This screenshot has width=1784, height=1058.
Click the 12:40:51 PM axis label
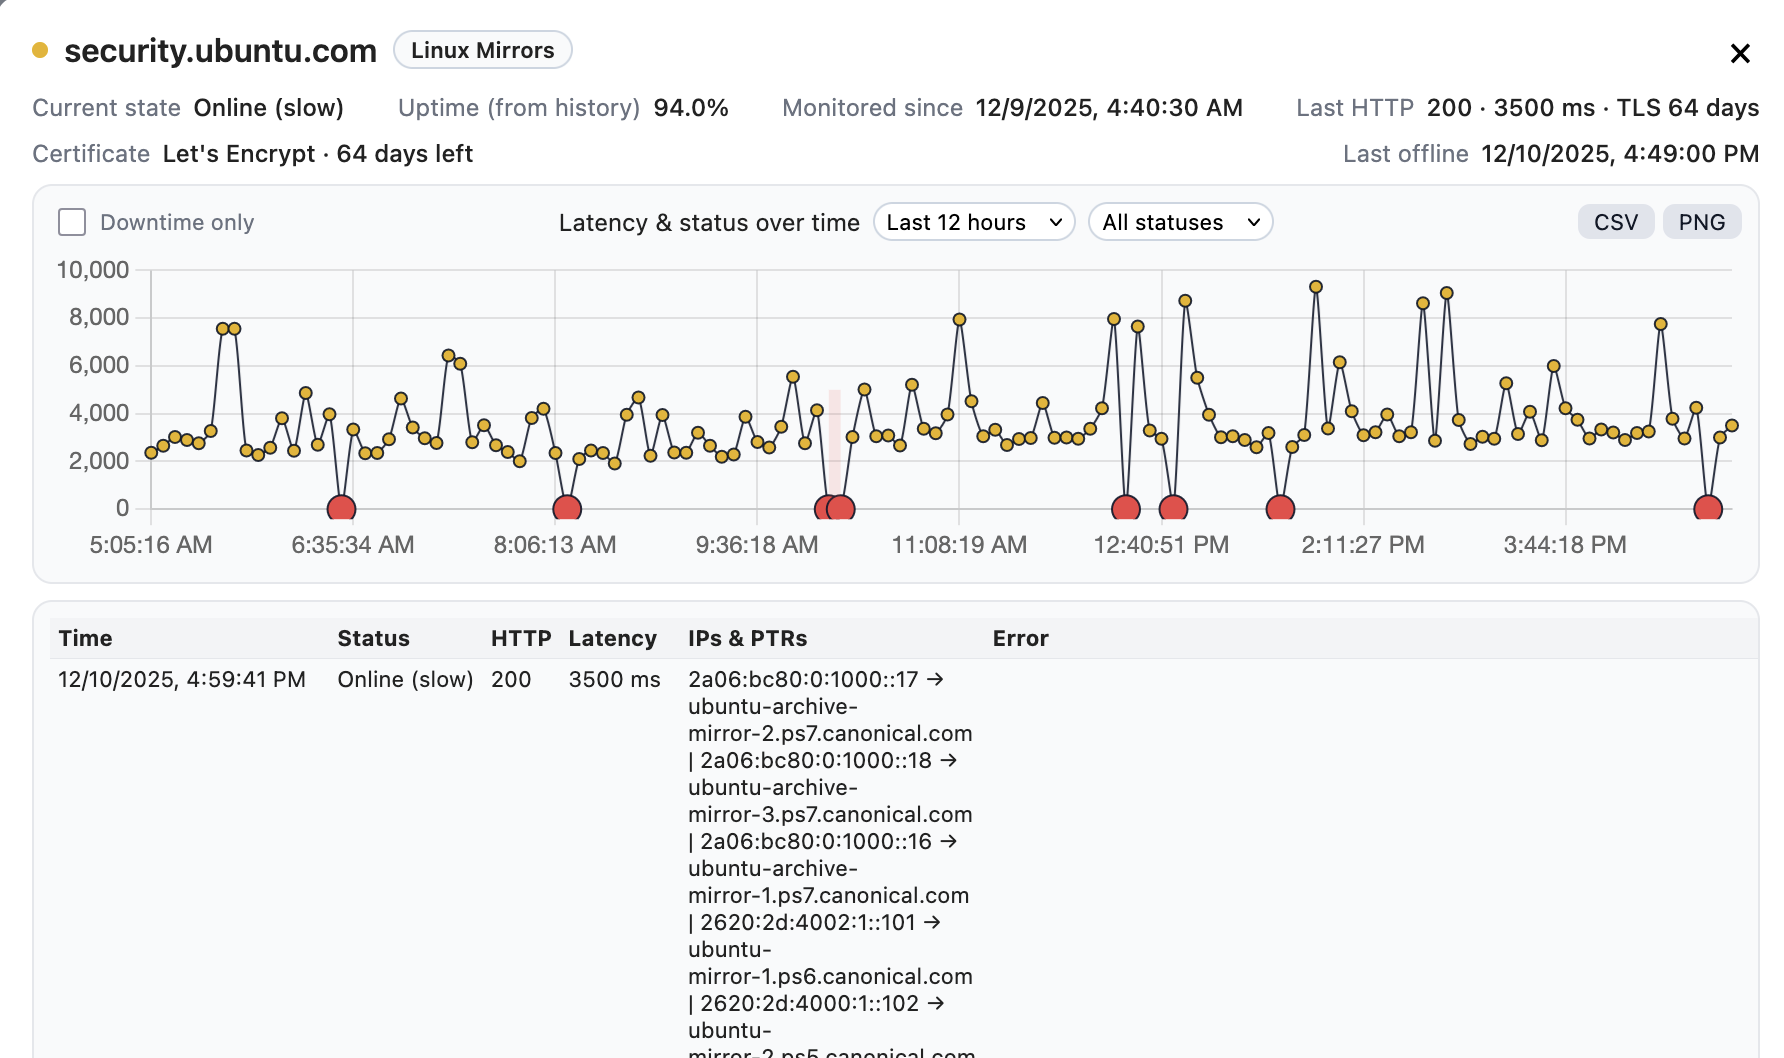pyautogui.click(x=1161, y=545)
